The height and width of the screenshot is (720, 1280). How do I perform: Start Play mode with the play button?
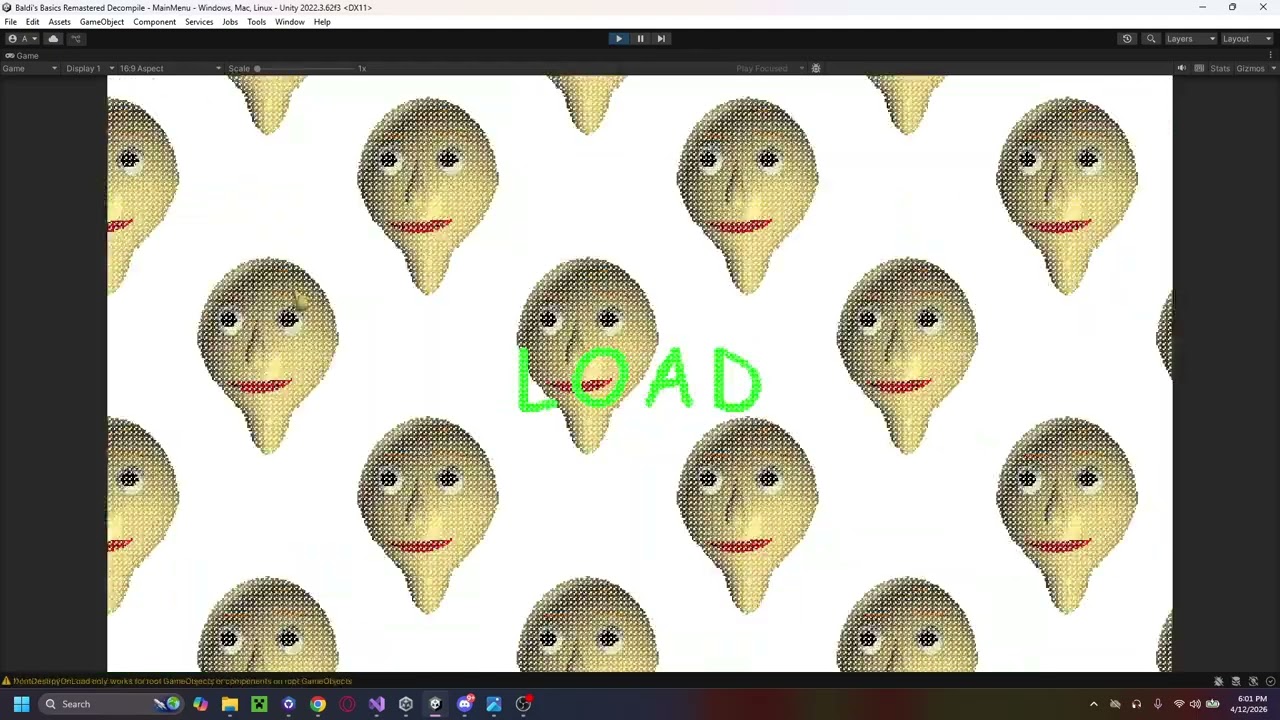pyautogui.click(x=618, y=39)
